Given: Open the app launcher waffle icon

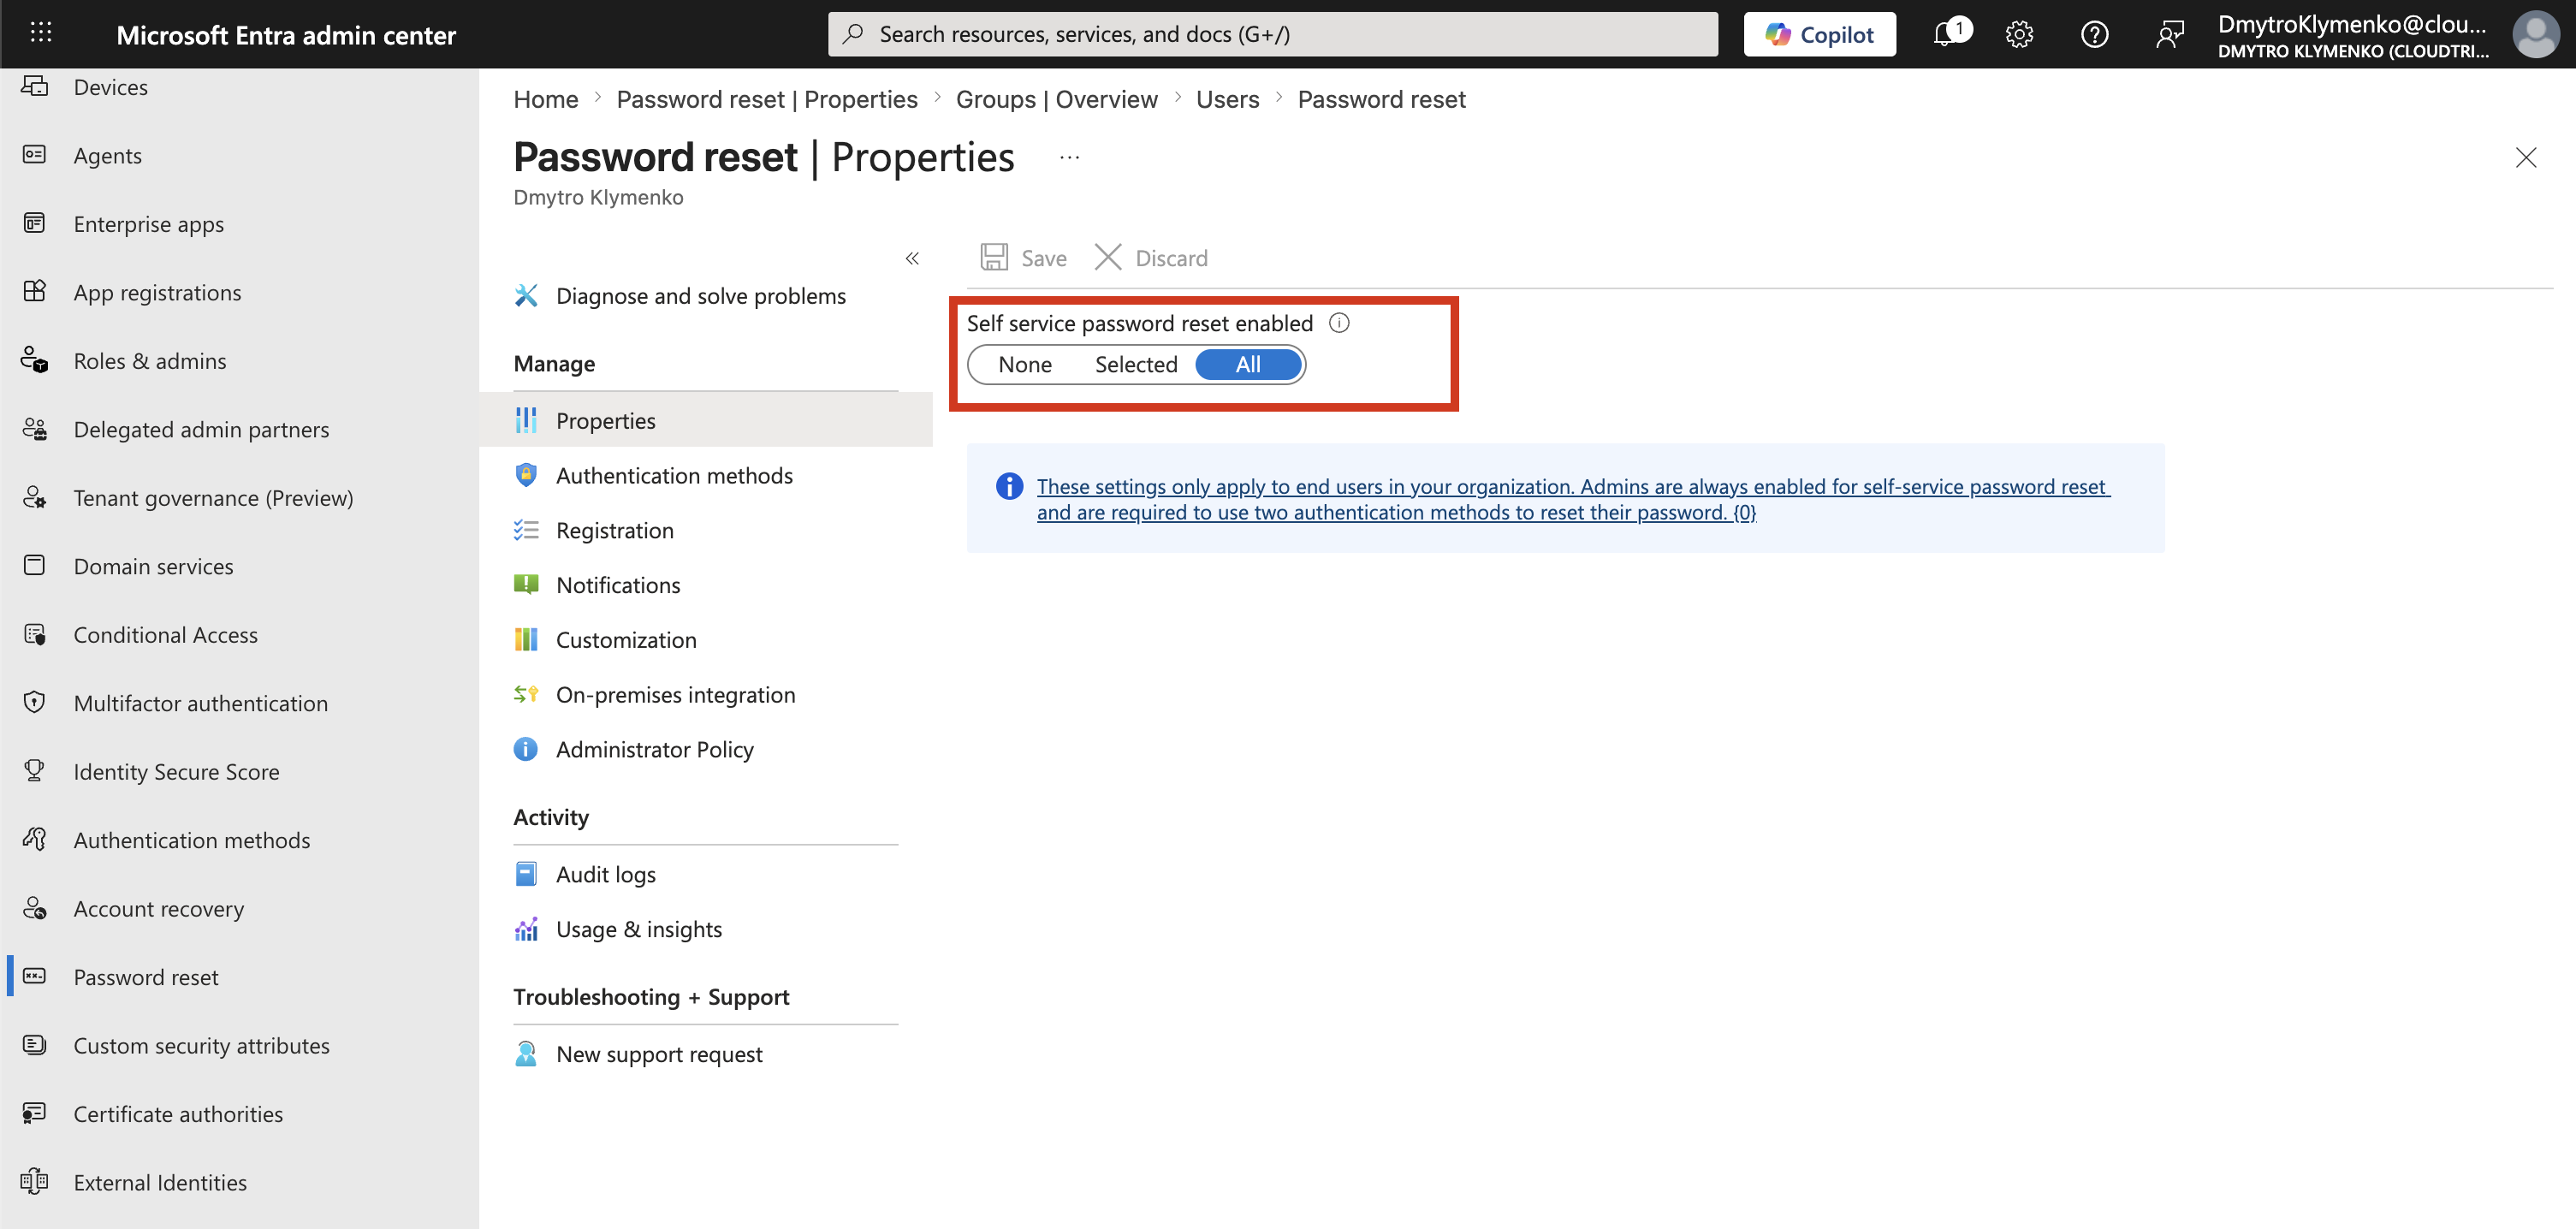Looking at the screenshot, I should (41, 33).
